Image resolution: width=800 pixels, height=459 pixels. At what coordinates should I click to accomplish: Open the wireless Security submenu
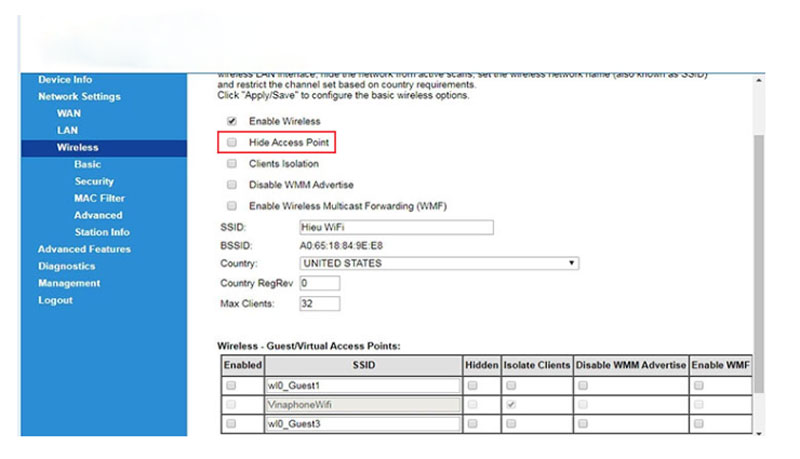94,181
